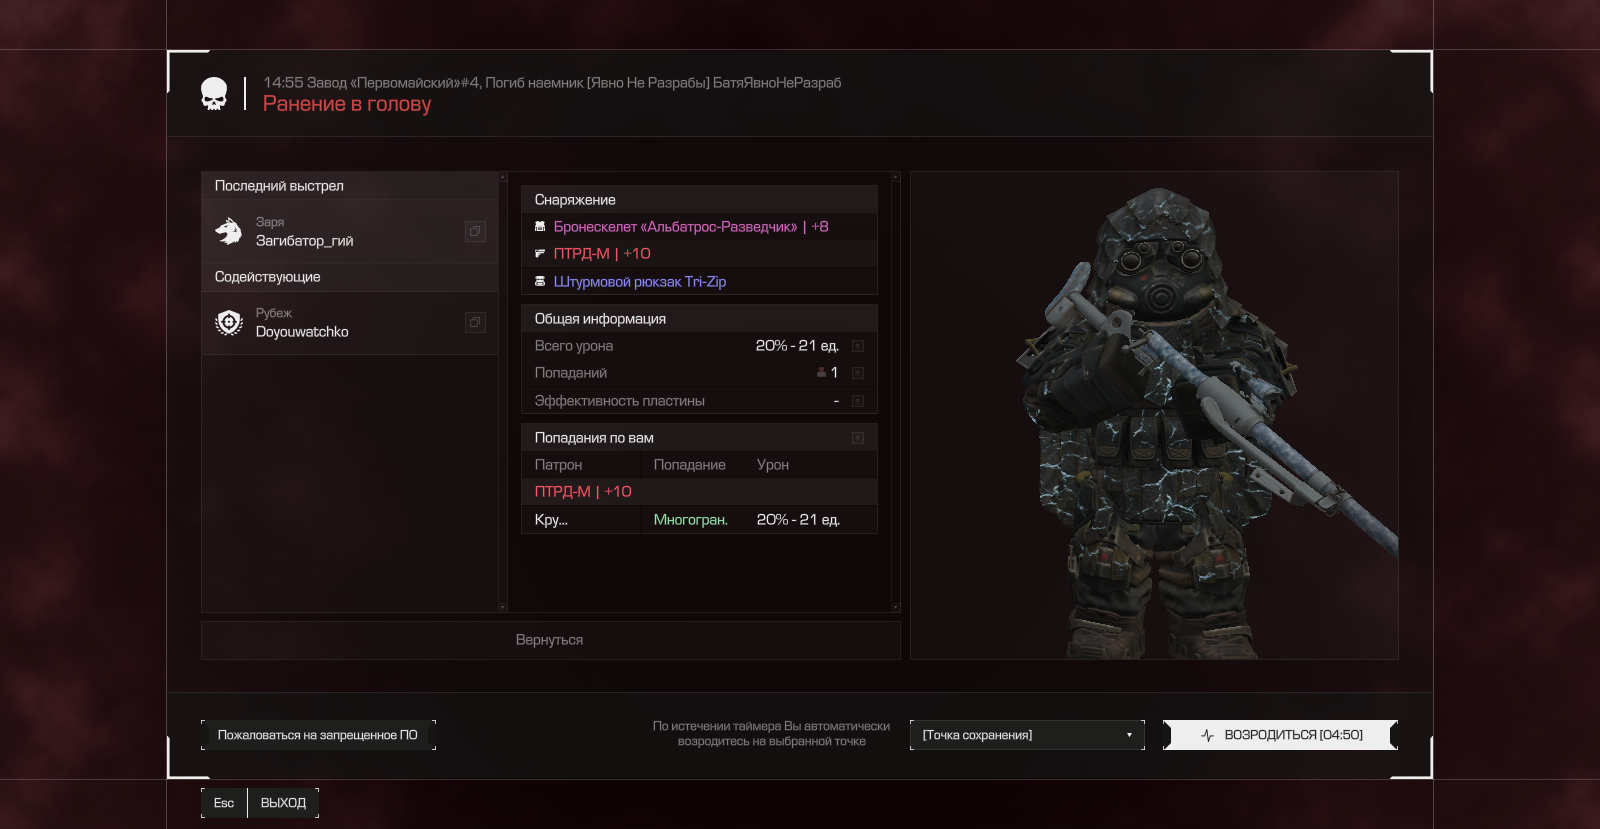The height and width of the screenshot is (829, 1600).
Task: Click Doyouwatchko assisting player name
Action: point(302,332)
